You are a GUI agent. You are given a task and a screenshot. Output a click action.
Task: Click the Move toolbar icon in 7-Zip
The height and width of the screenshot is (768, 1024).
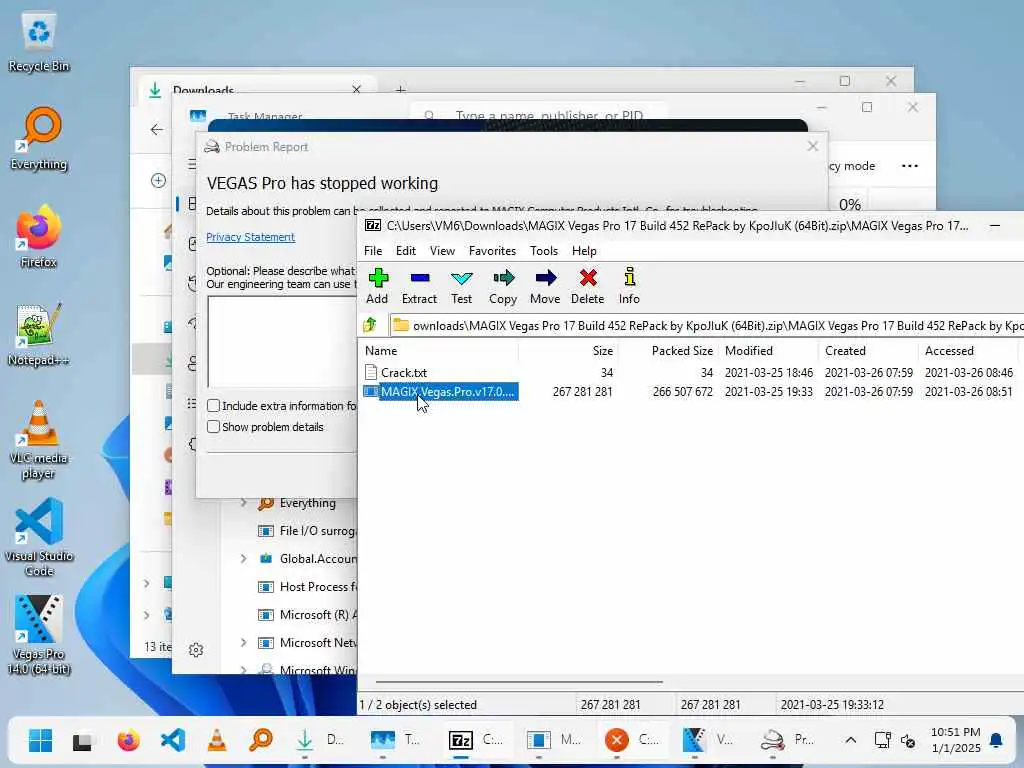(545, 286)
